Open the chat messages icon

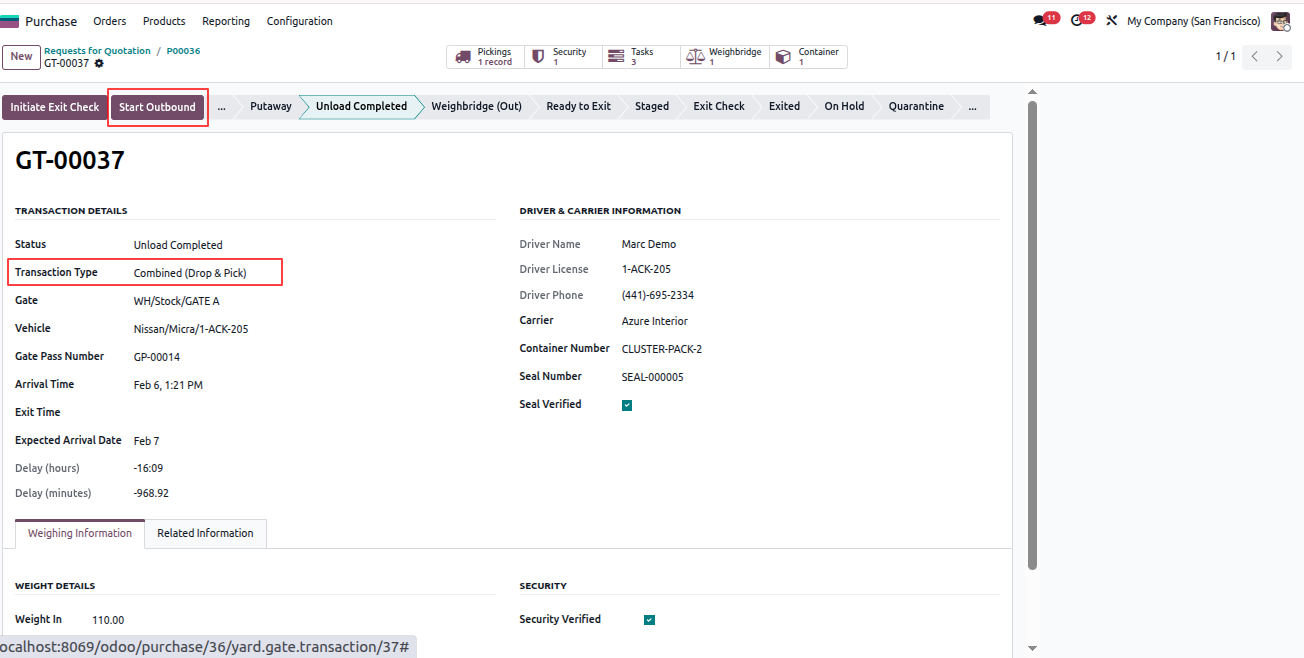coord(1040,21)
